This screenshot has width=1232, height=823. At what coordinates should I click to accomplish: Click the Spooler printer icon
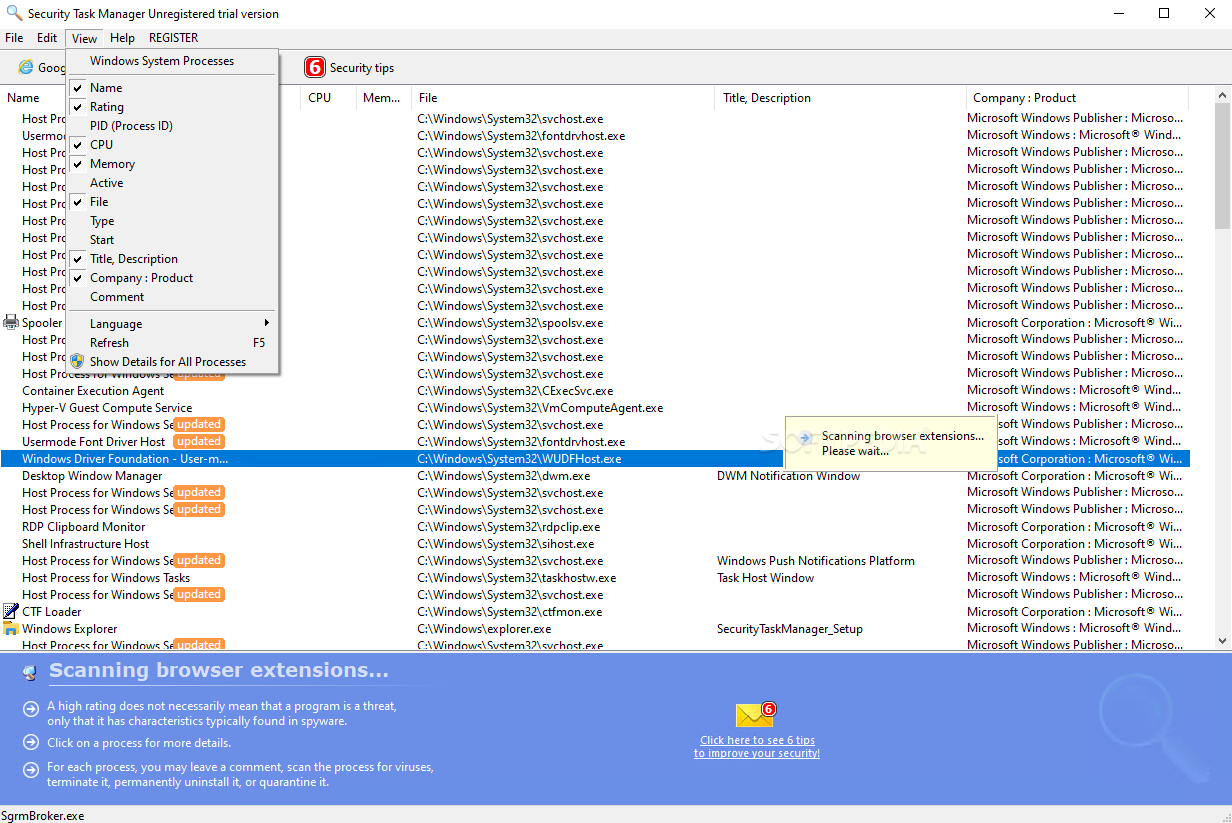pyautogui.click(x=11, y=323)
